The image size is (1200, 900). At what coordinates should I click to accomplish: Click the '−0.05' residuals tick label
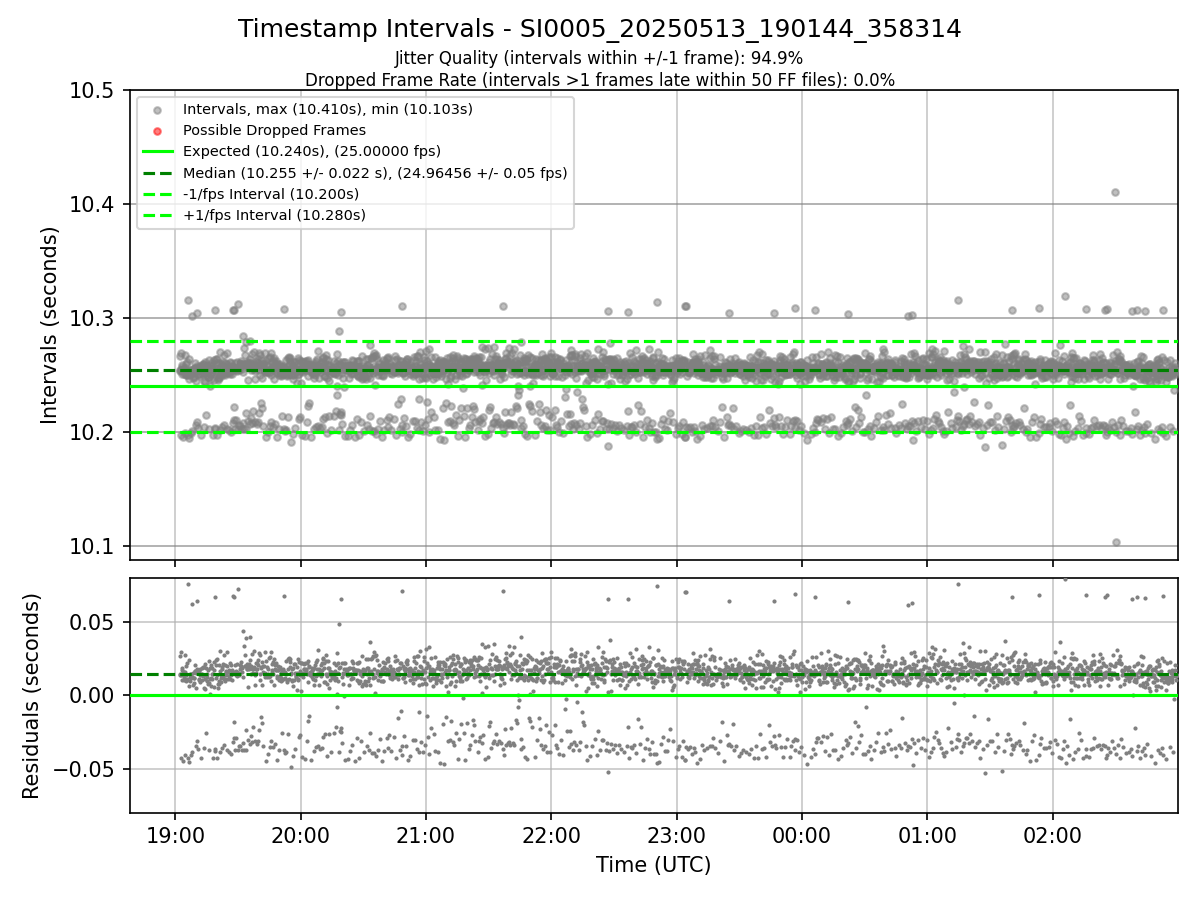(x=86, y=770)
